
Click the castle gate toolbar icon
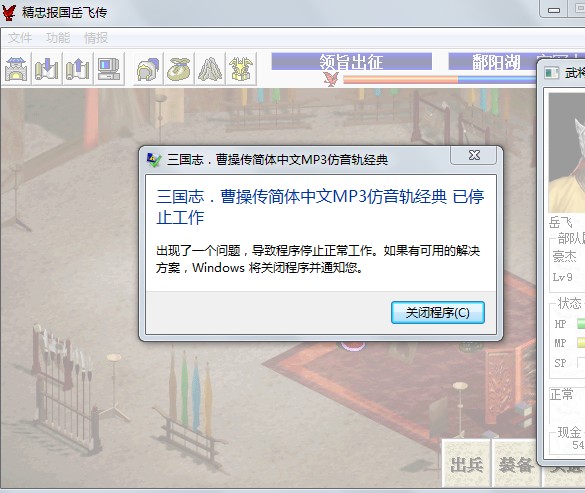[x=16, y=69]
